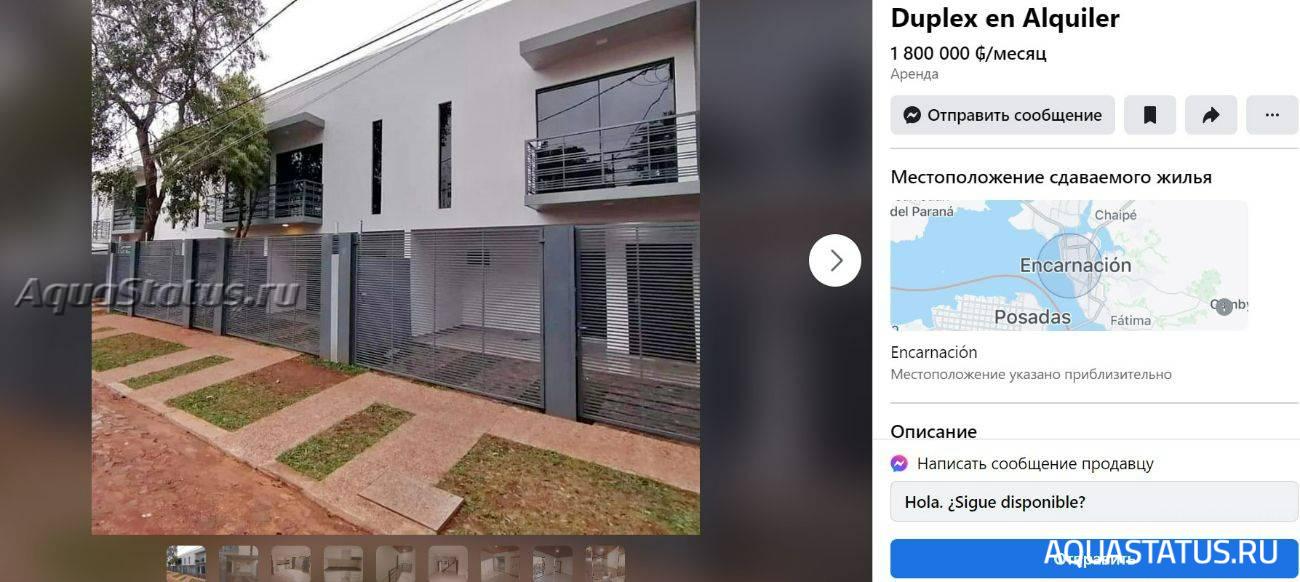Viewport: 1300px width, 582px height.
Task: Click the main duplex photo
Action: [396, 267]
